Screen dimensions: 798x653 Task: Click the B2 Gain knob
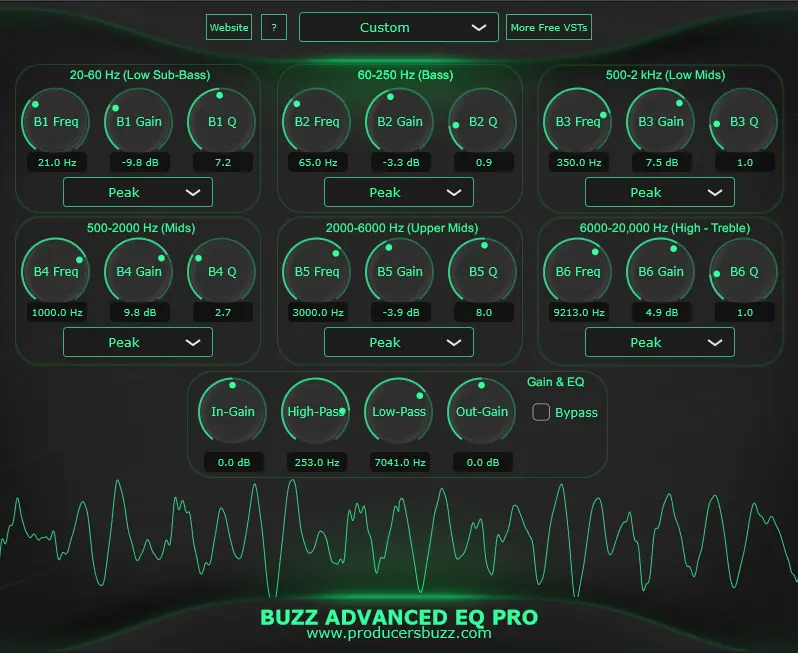point(400,122)
